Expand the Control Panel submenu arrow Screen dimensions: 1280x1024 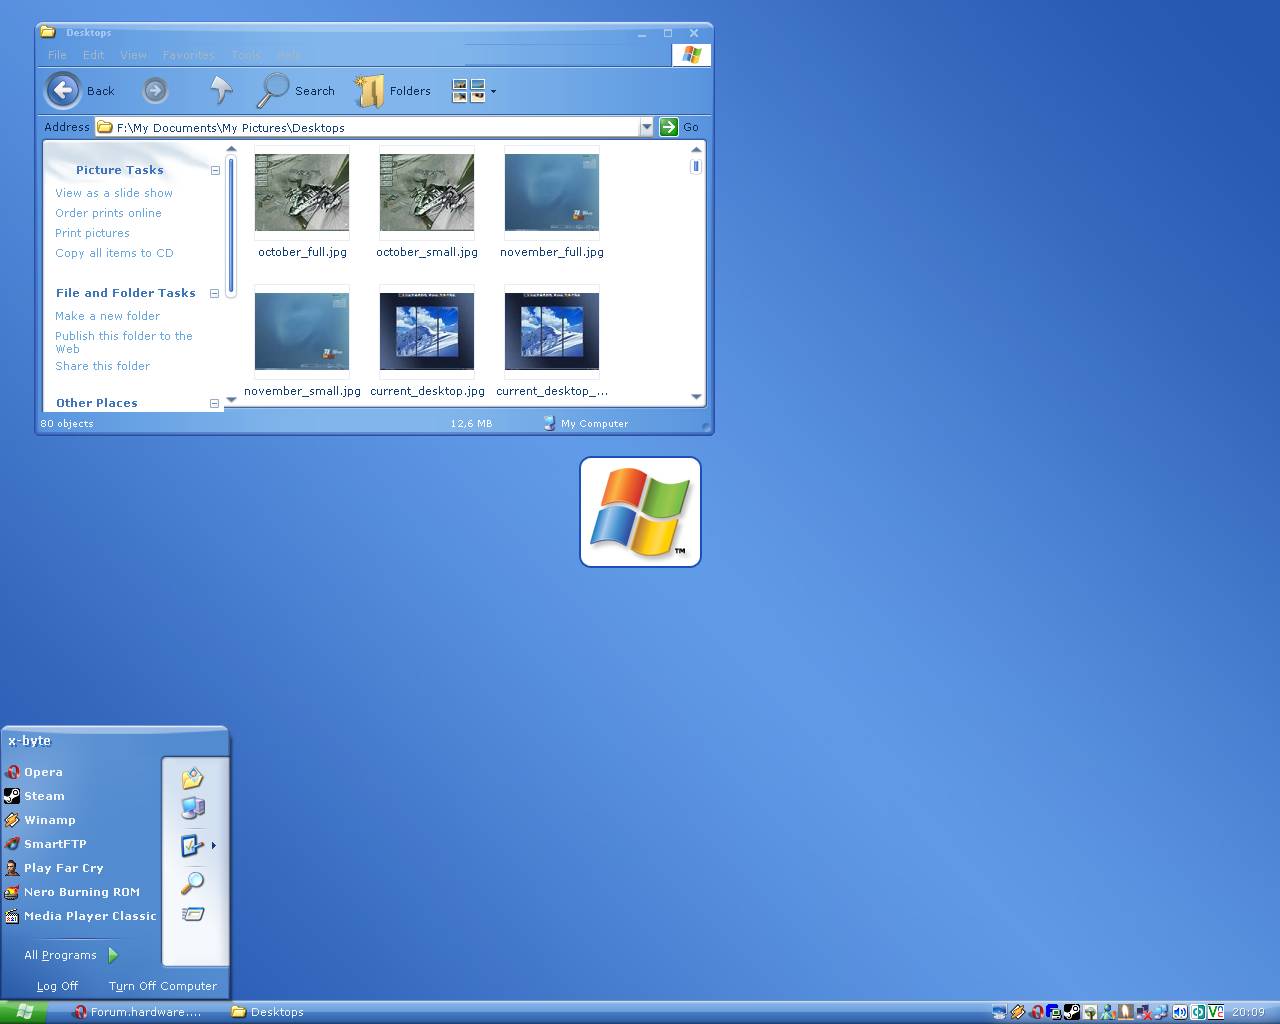point(213,846)
